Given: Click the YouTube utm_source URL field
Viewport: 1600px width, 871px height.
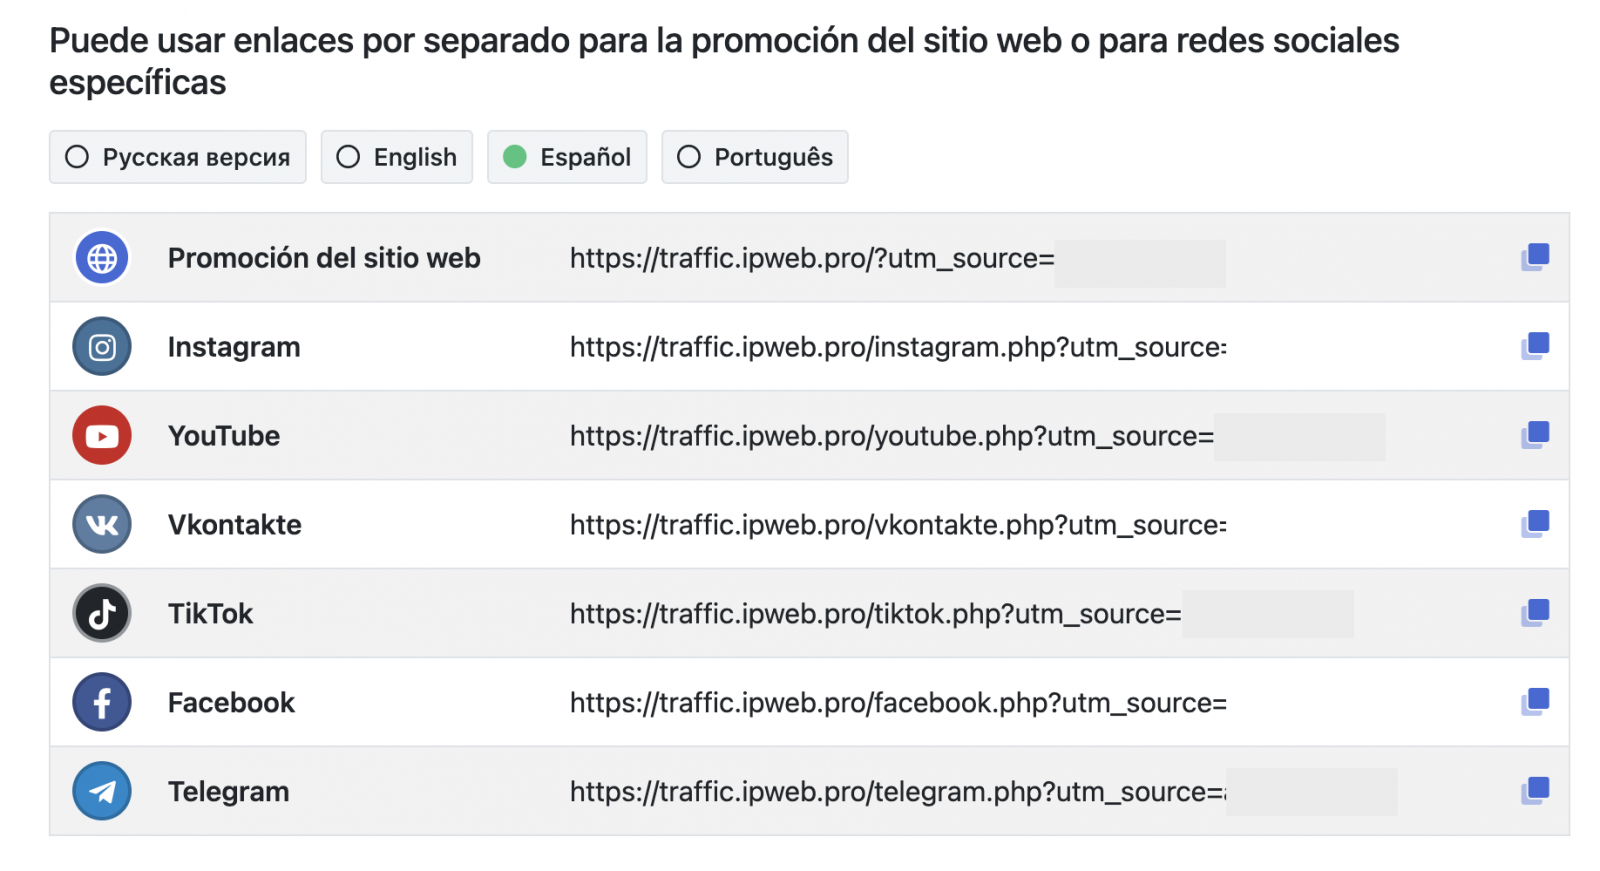Looking at the screenshot, I should 891,436.
